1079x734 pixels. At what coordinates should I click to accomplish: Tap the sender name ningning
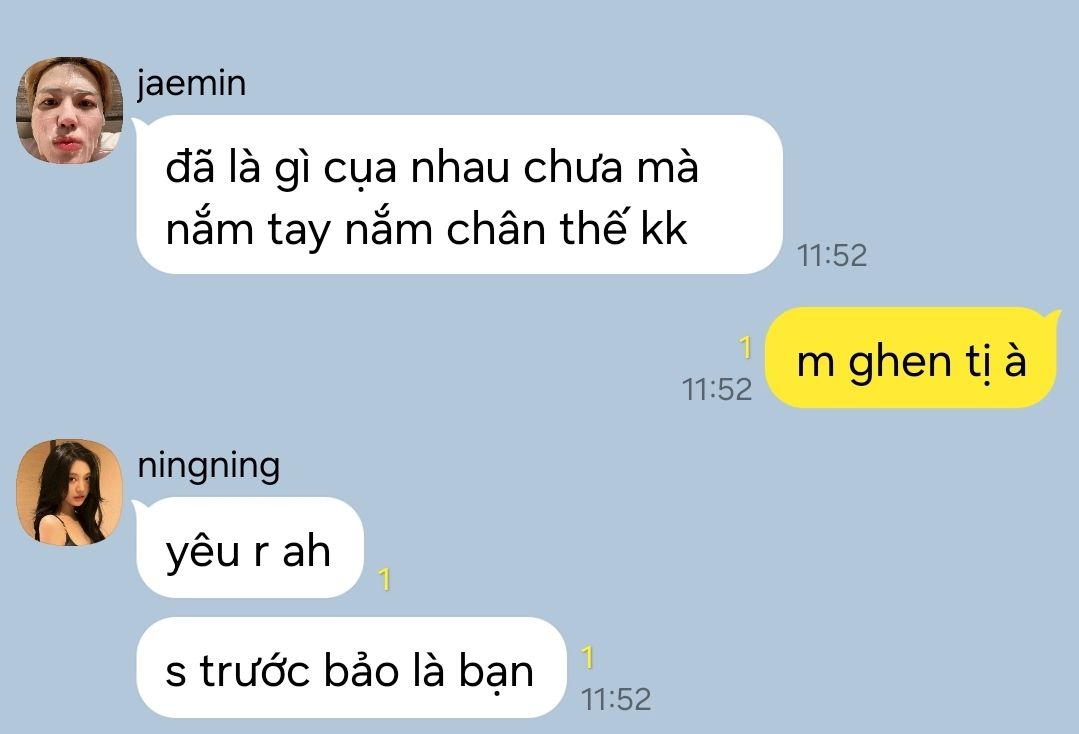[209, 467]
